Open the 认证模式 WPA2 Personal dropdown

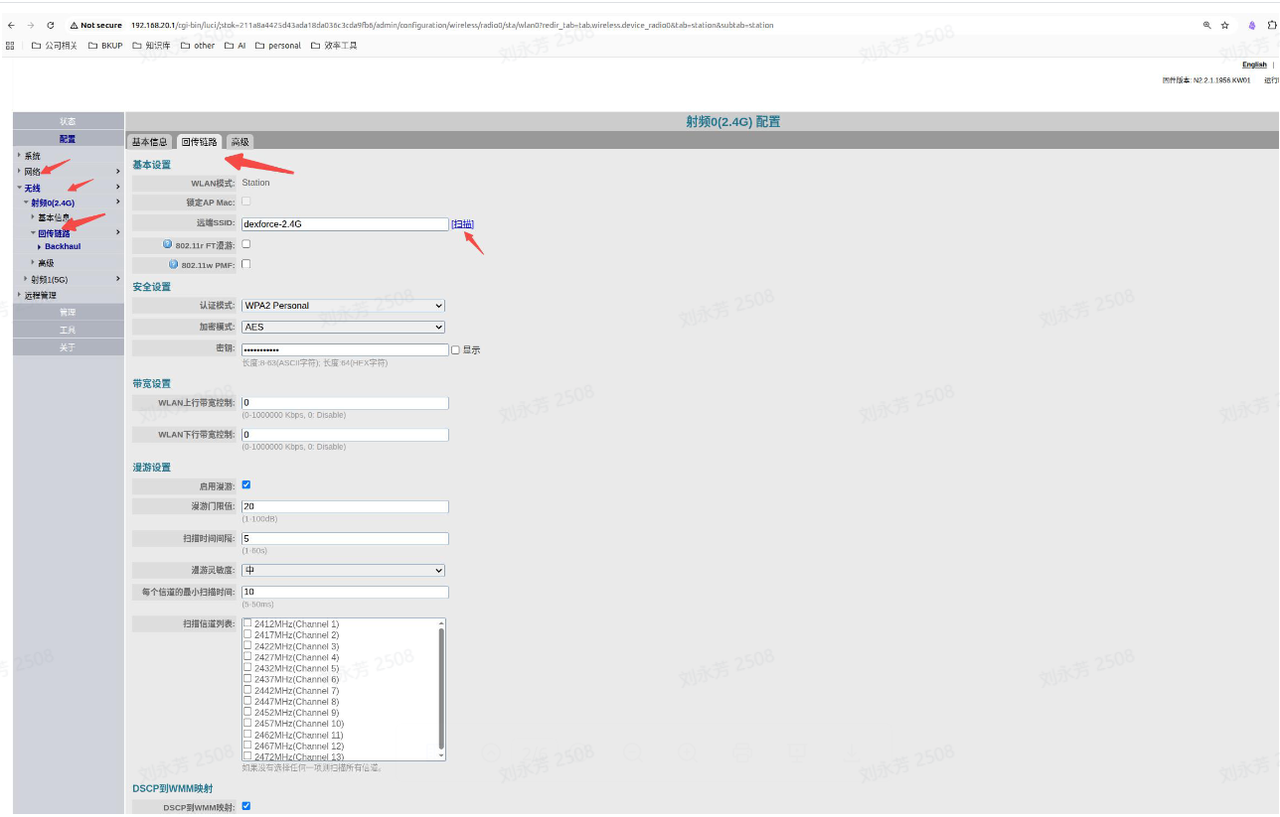coord(343,305)
